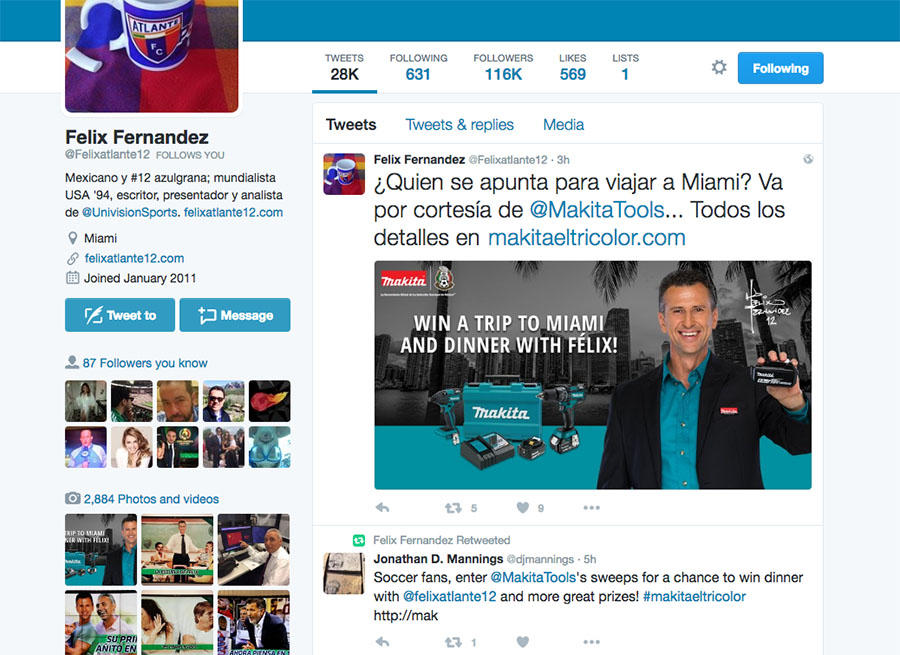Image resolution: width=900 pixels, height=655 pixels.
Task: Click the Tweet to button
Action: tap(120, 315)
